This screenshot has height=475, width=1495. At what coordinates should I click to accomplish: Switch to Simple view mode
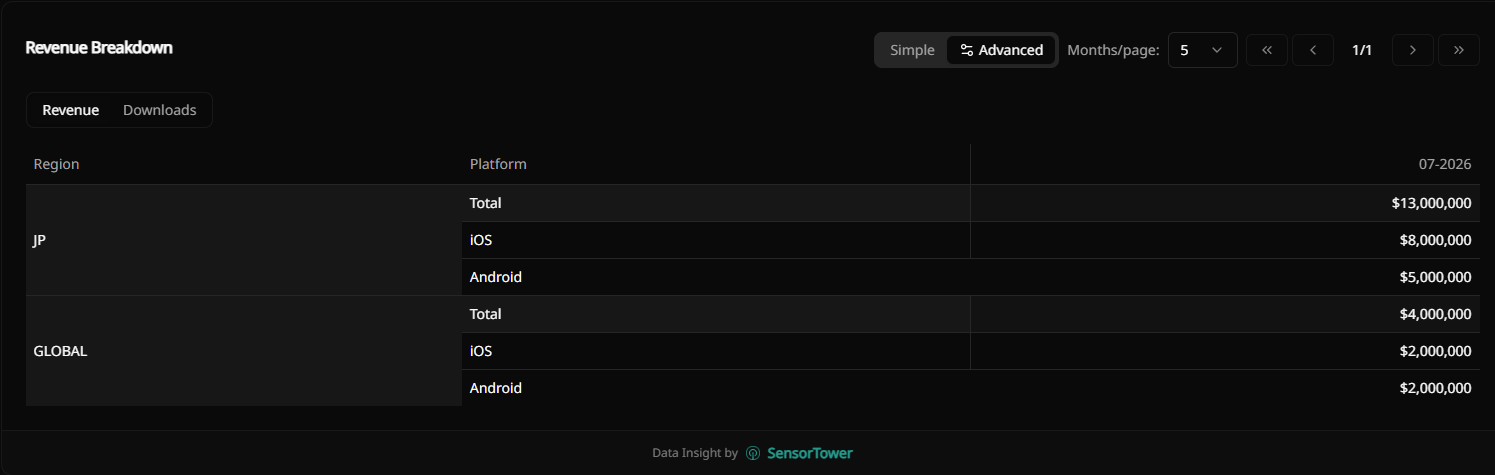coord(912,50)
